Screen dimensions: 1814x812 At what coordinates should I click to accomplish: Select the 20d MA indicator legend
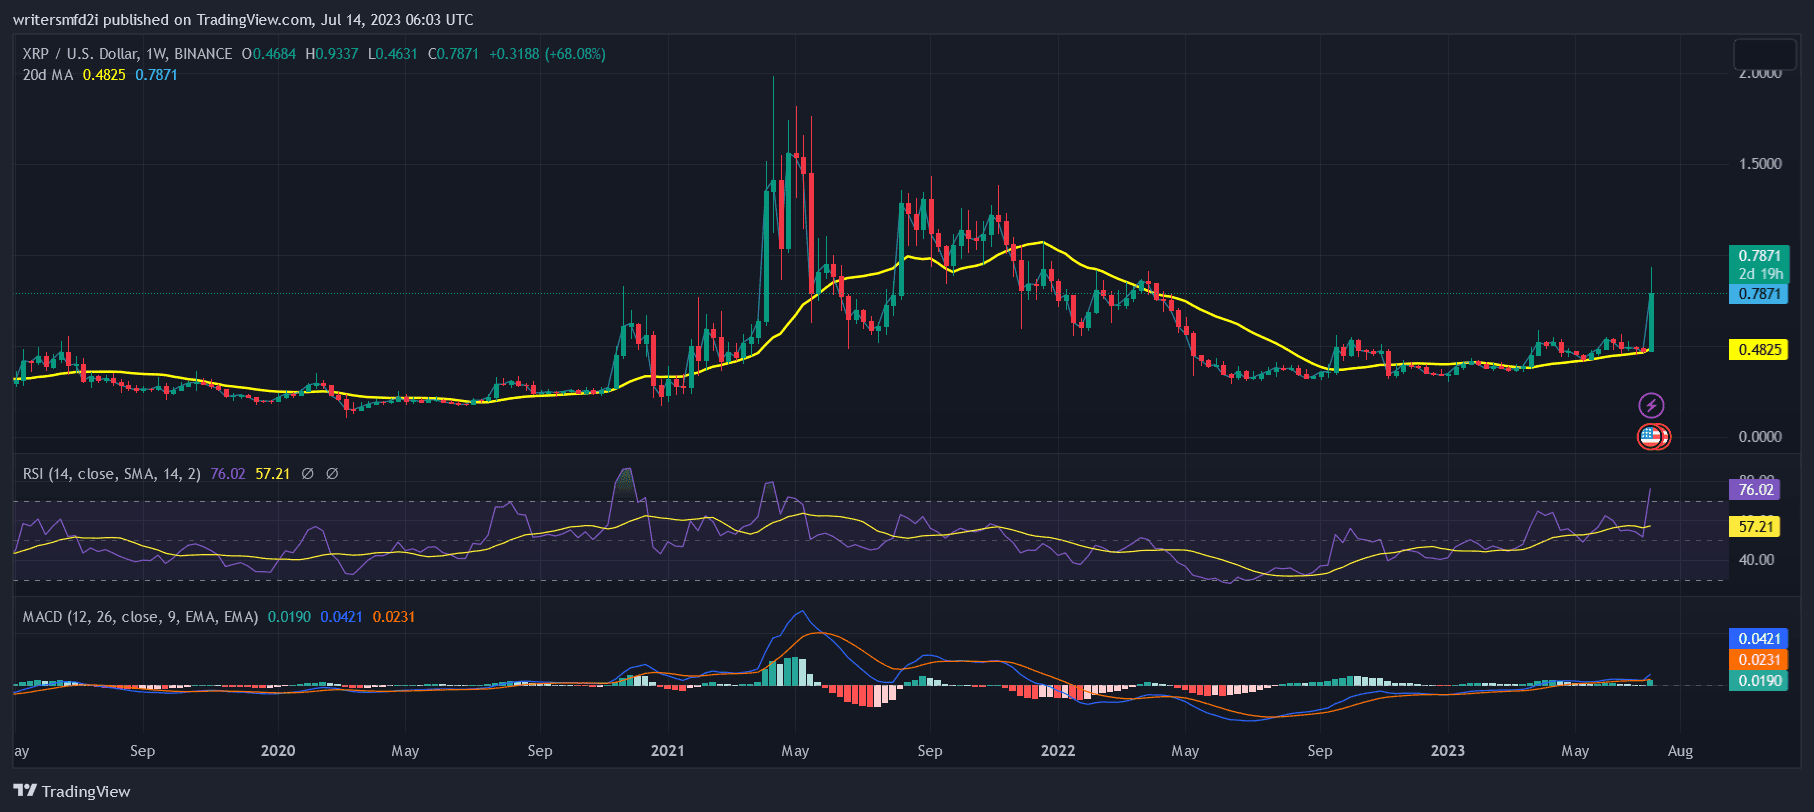pos(48,75)
